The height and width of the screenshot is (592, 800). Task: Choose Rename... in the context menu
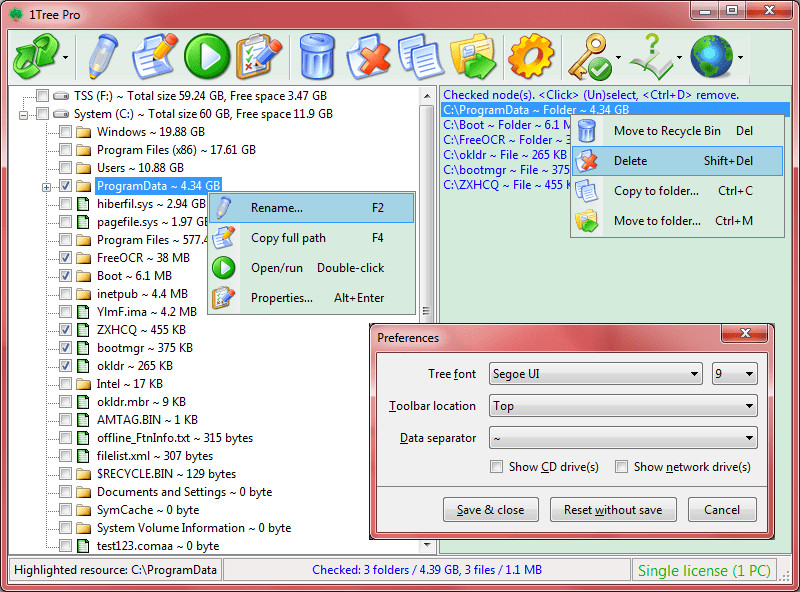pyautogui.click(x=312, y=208)
